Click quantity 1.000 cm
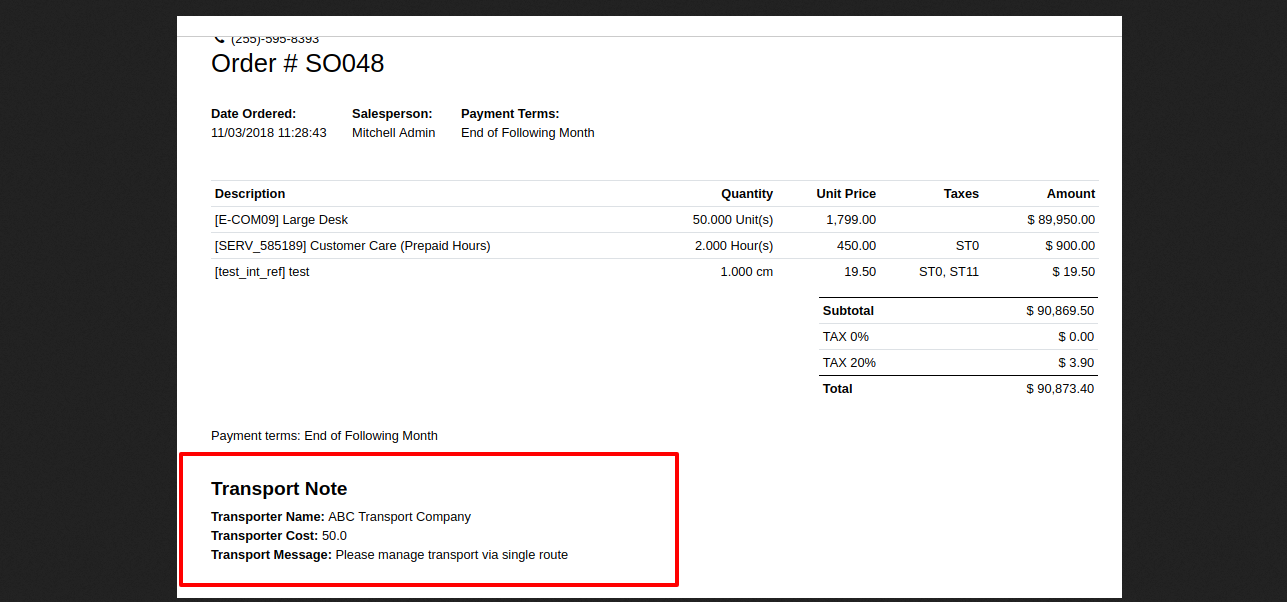 point(747,272)
